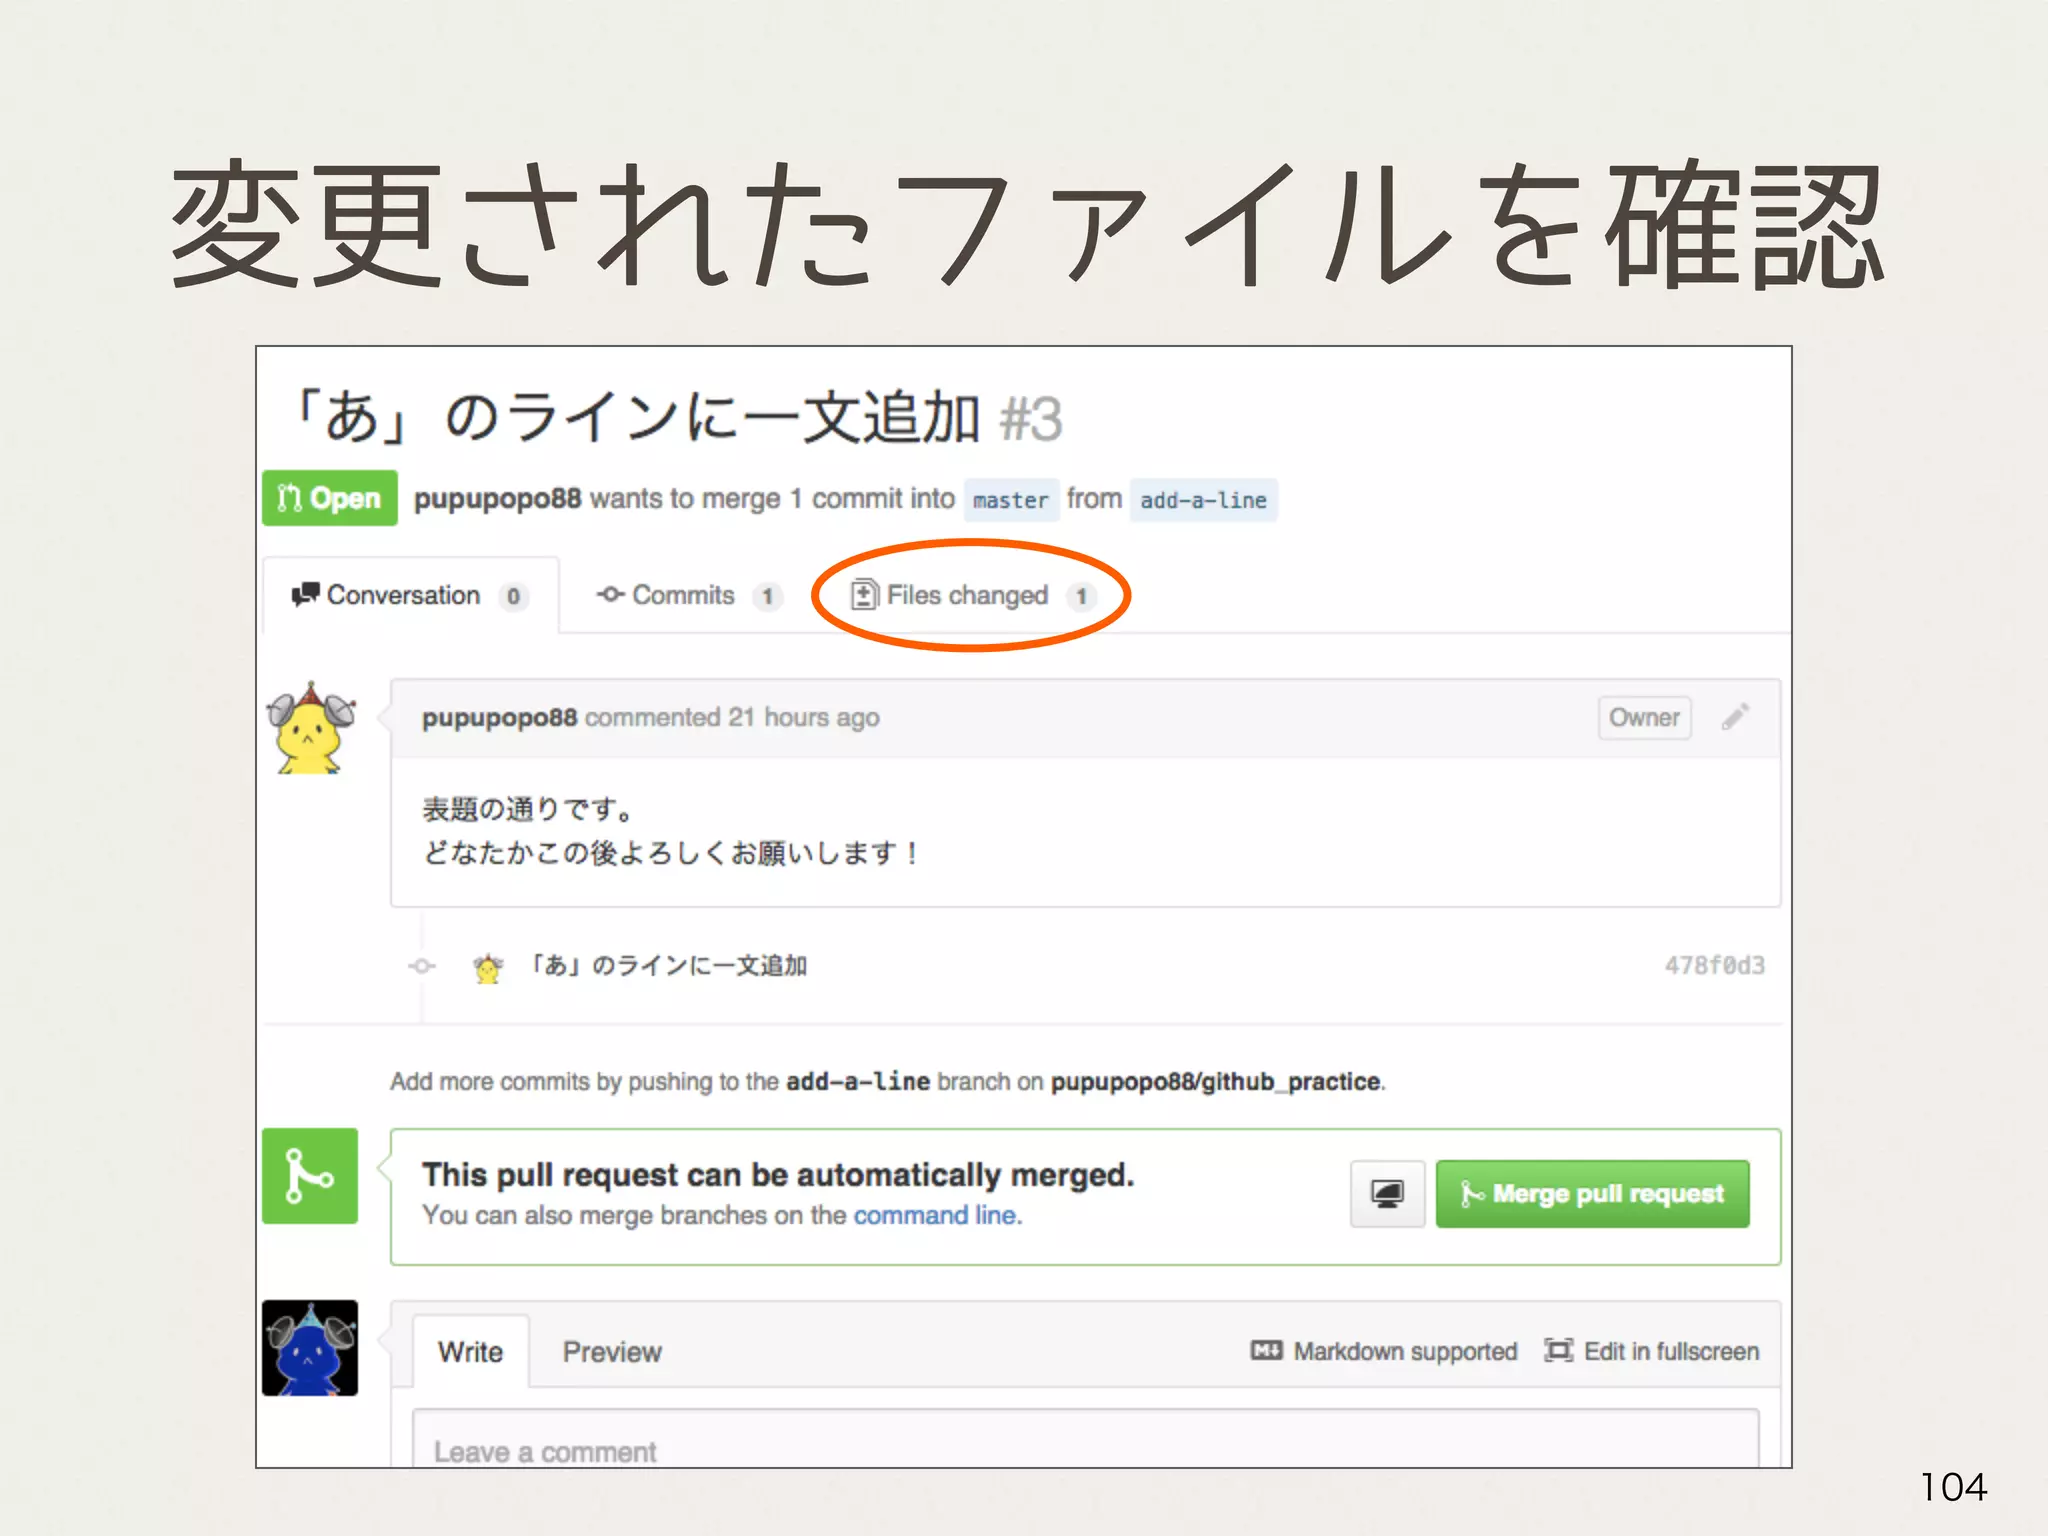Screen dimensions: 2048x1536
Task: Select the Write tab
Action: point(470,1352)
